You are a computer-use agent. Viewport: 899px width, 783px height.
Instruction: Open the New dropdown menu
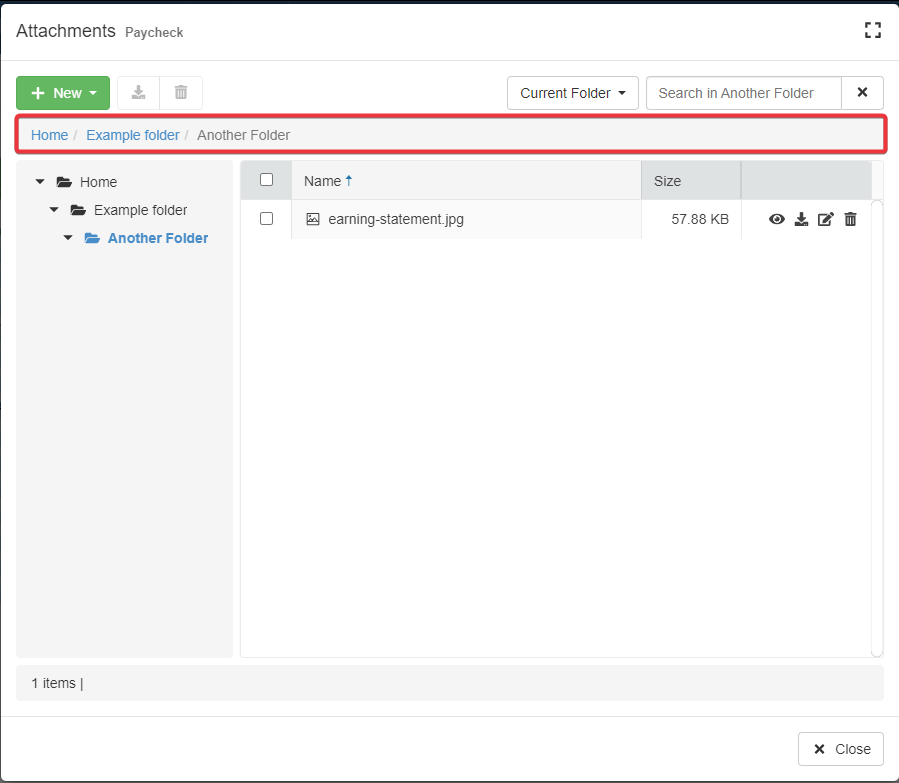63,93
